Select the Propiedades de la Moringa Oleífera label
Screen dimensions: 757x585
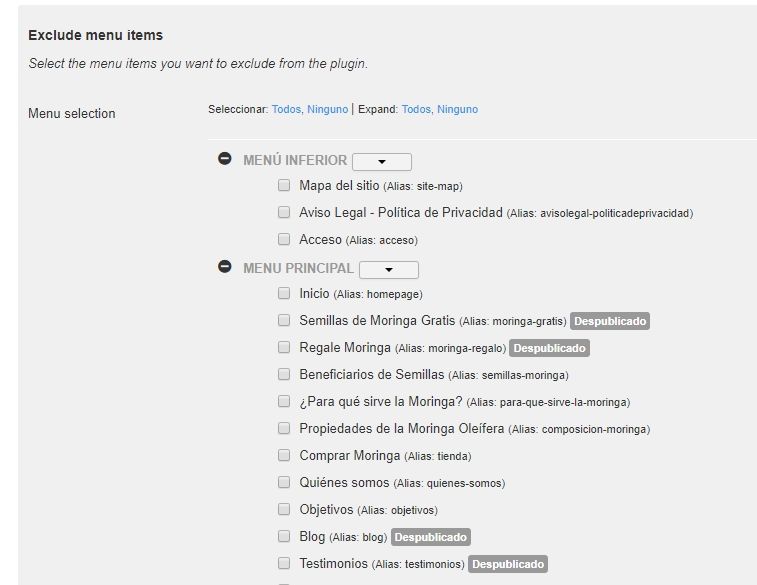click(402, 429)
